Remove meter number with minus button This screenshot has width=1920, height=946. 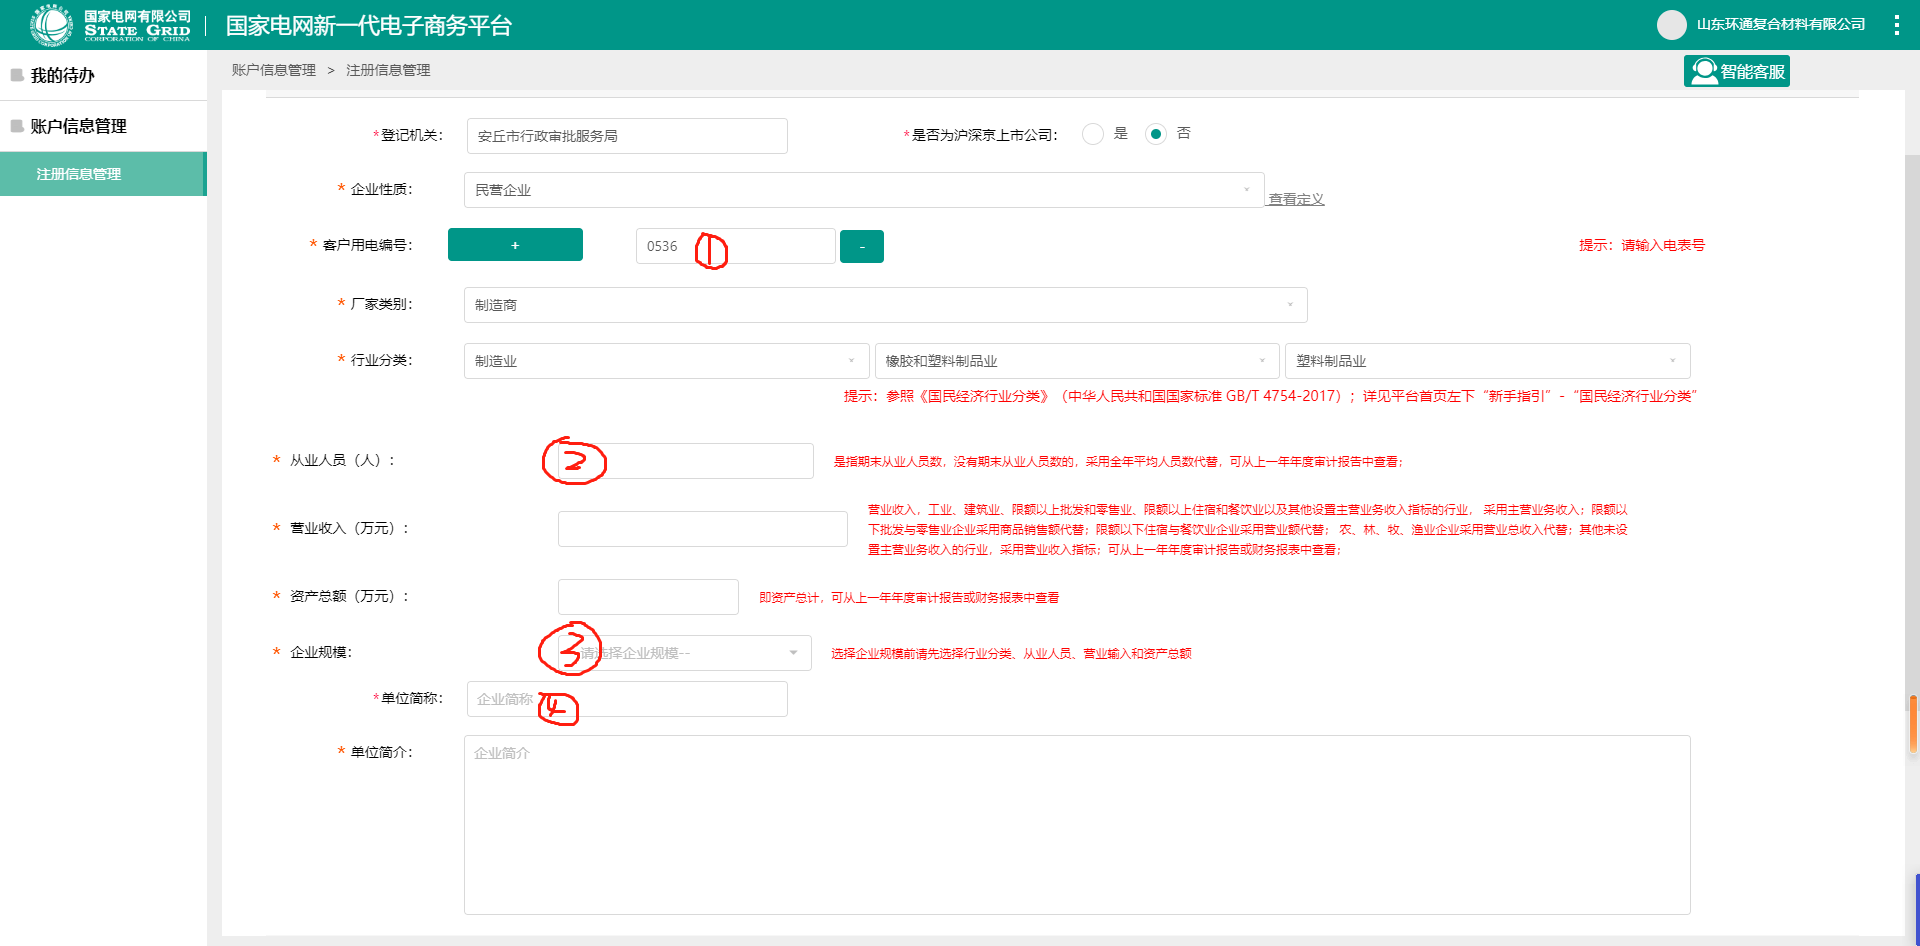861,246
